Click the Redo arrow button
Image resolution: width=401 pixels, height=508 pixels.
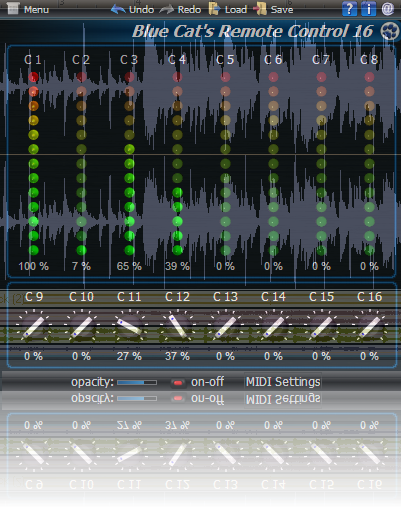tap(180, 9)
